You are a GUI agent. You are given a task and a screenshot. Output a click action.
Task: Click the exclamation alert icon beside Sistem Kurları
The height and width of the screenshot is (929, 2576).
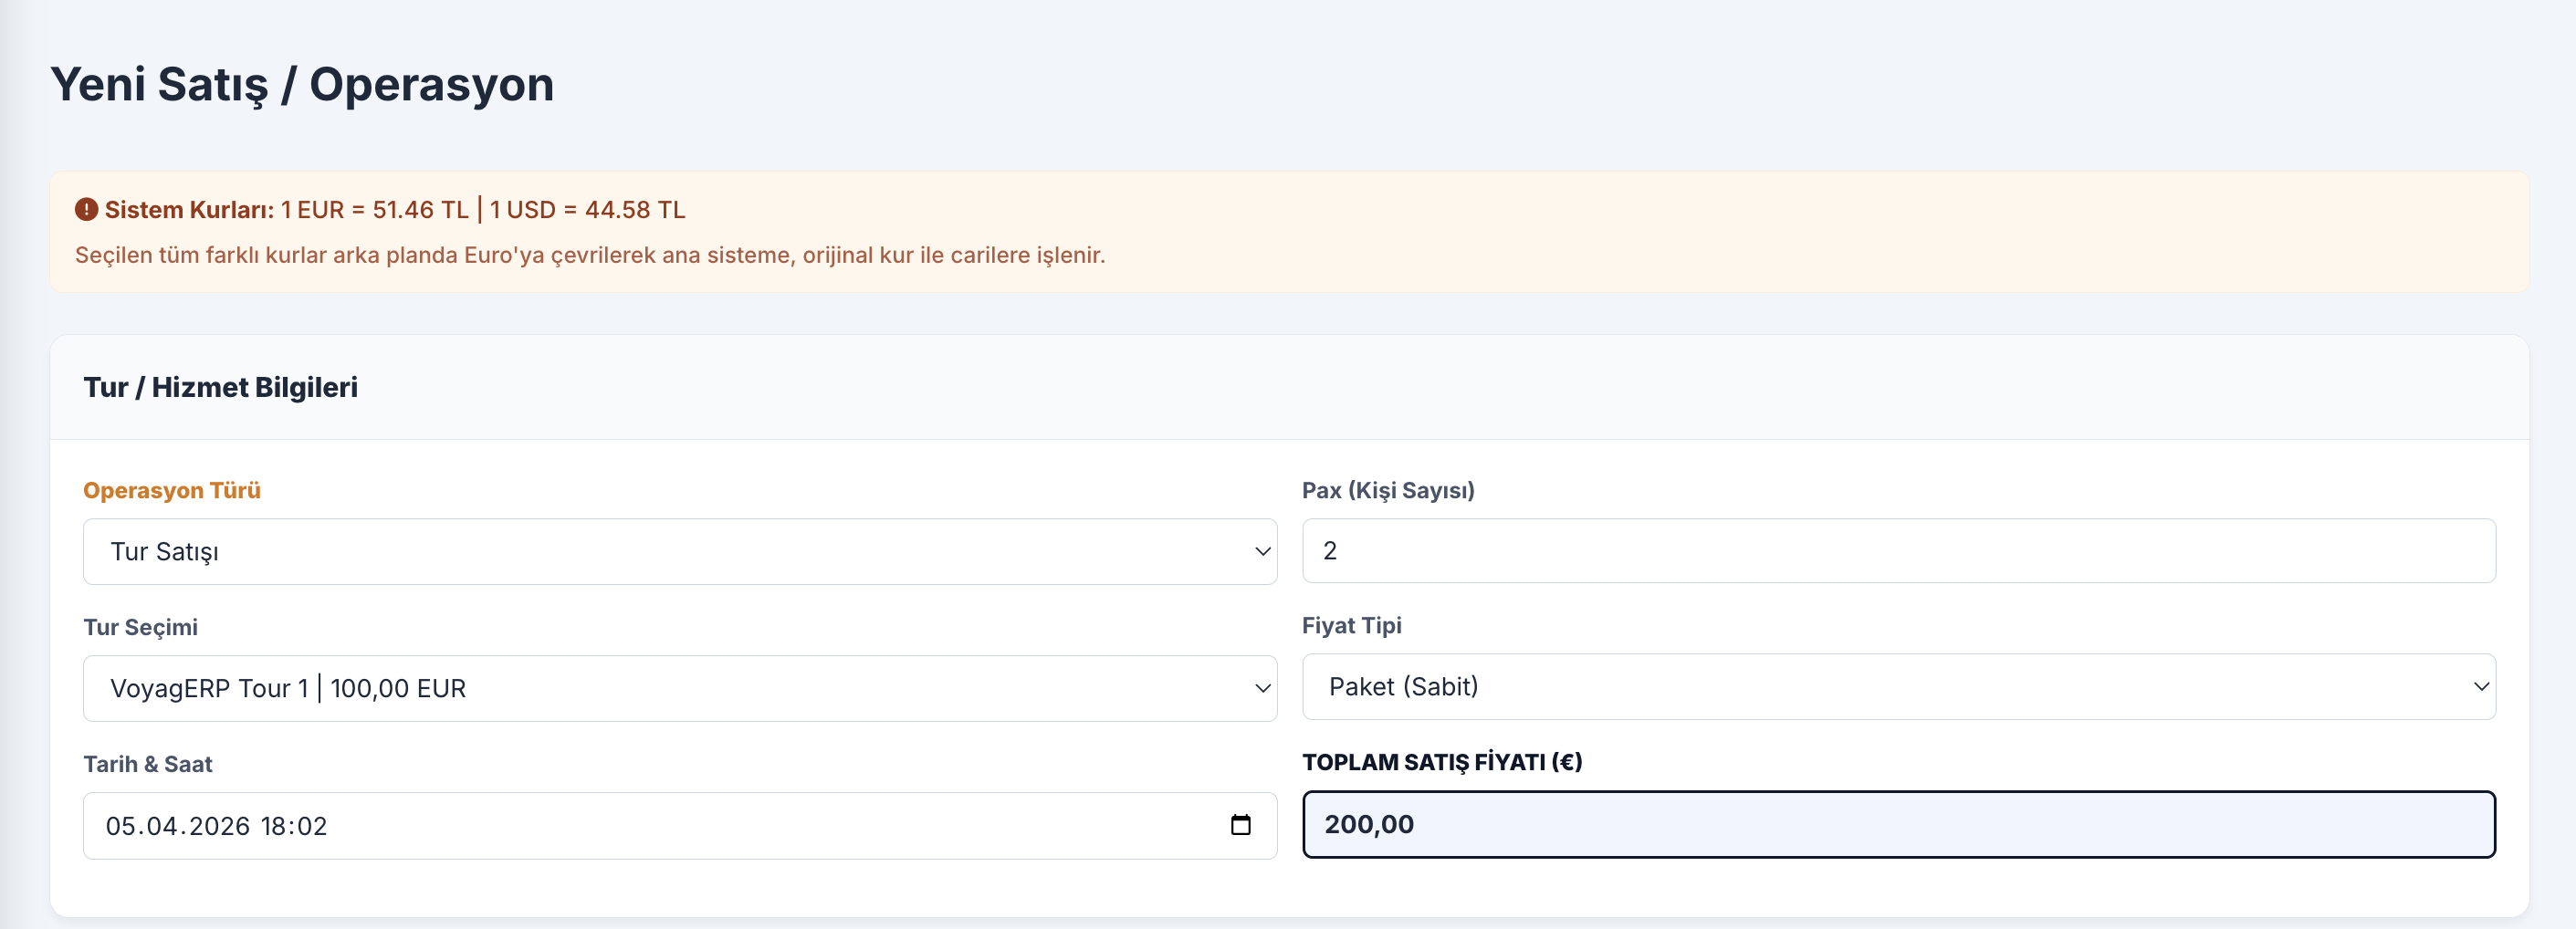86,210
